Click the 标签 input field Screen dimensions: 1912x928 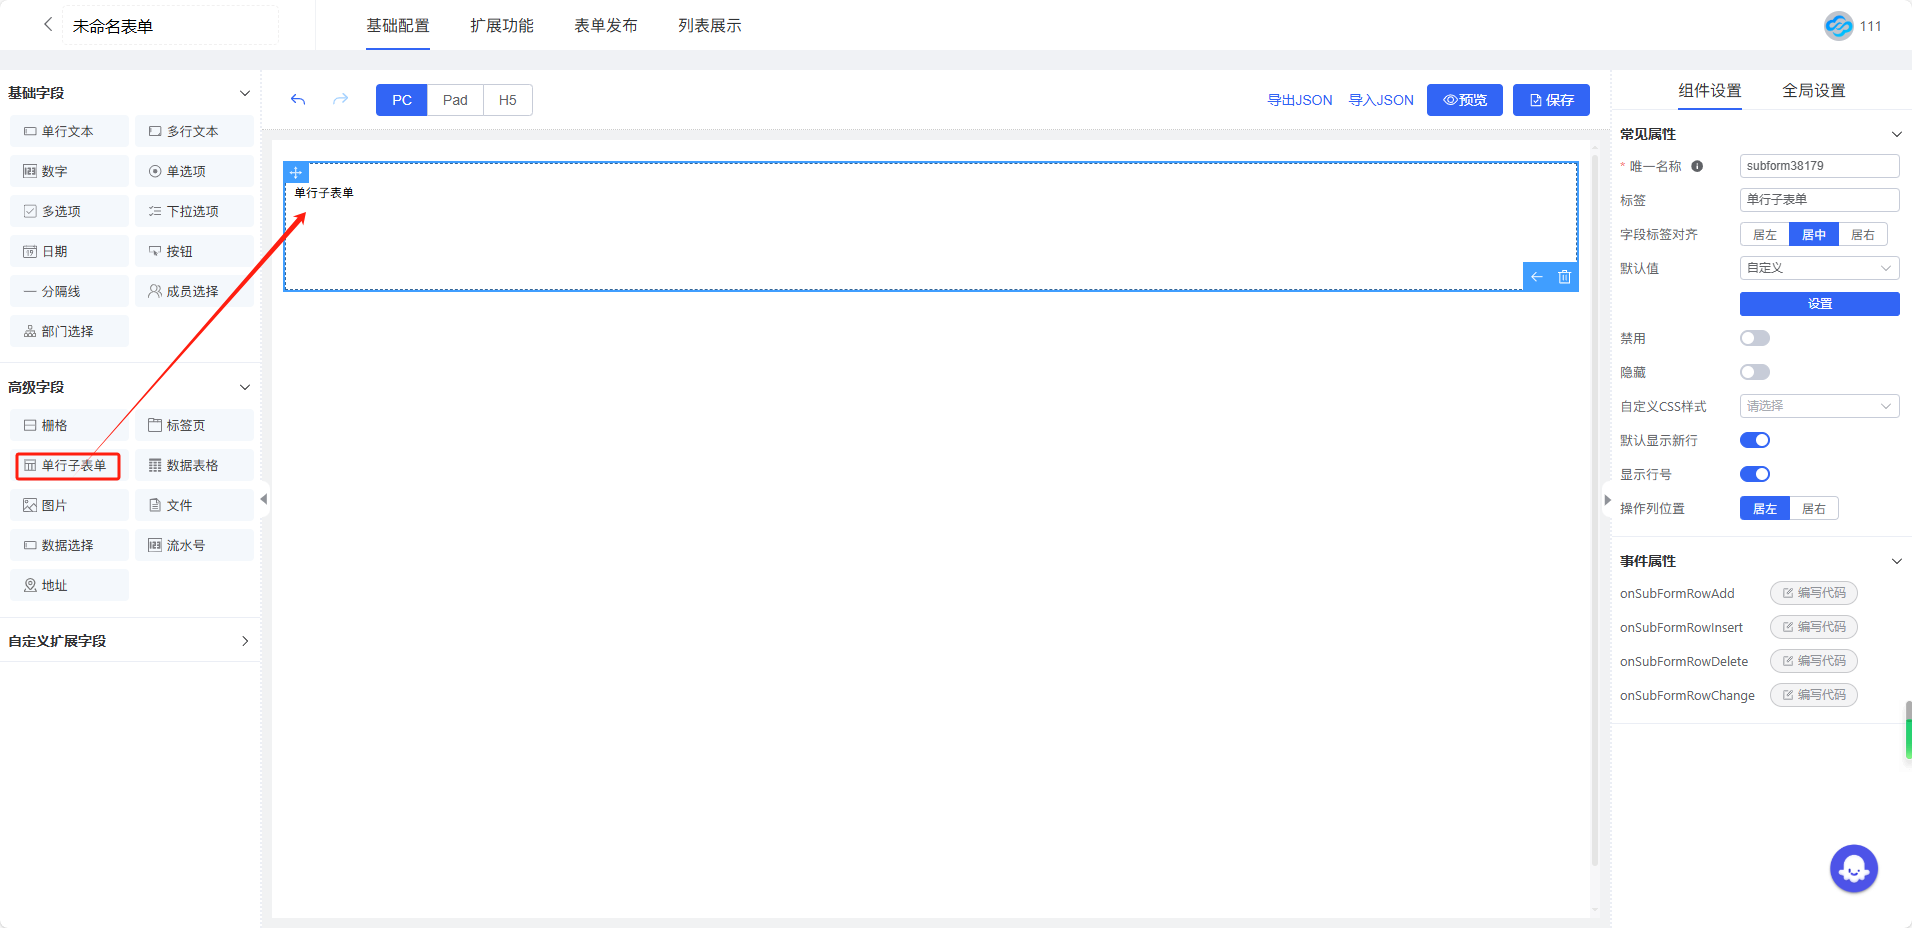(1819, 200)
